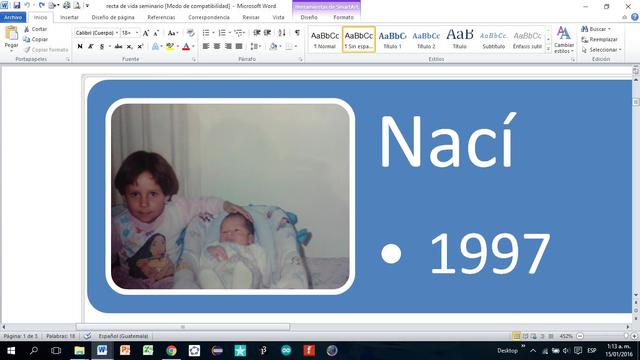Viewport: 640px width, 360px height.
Task: Click the bullets list icon
Action: (206, 33)
